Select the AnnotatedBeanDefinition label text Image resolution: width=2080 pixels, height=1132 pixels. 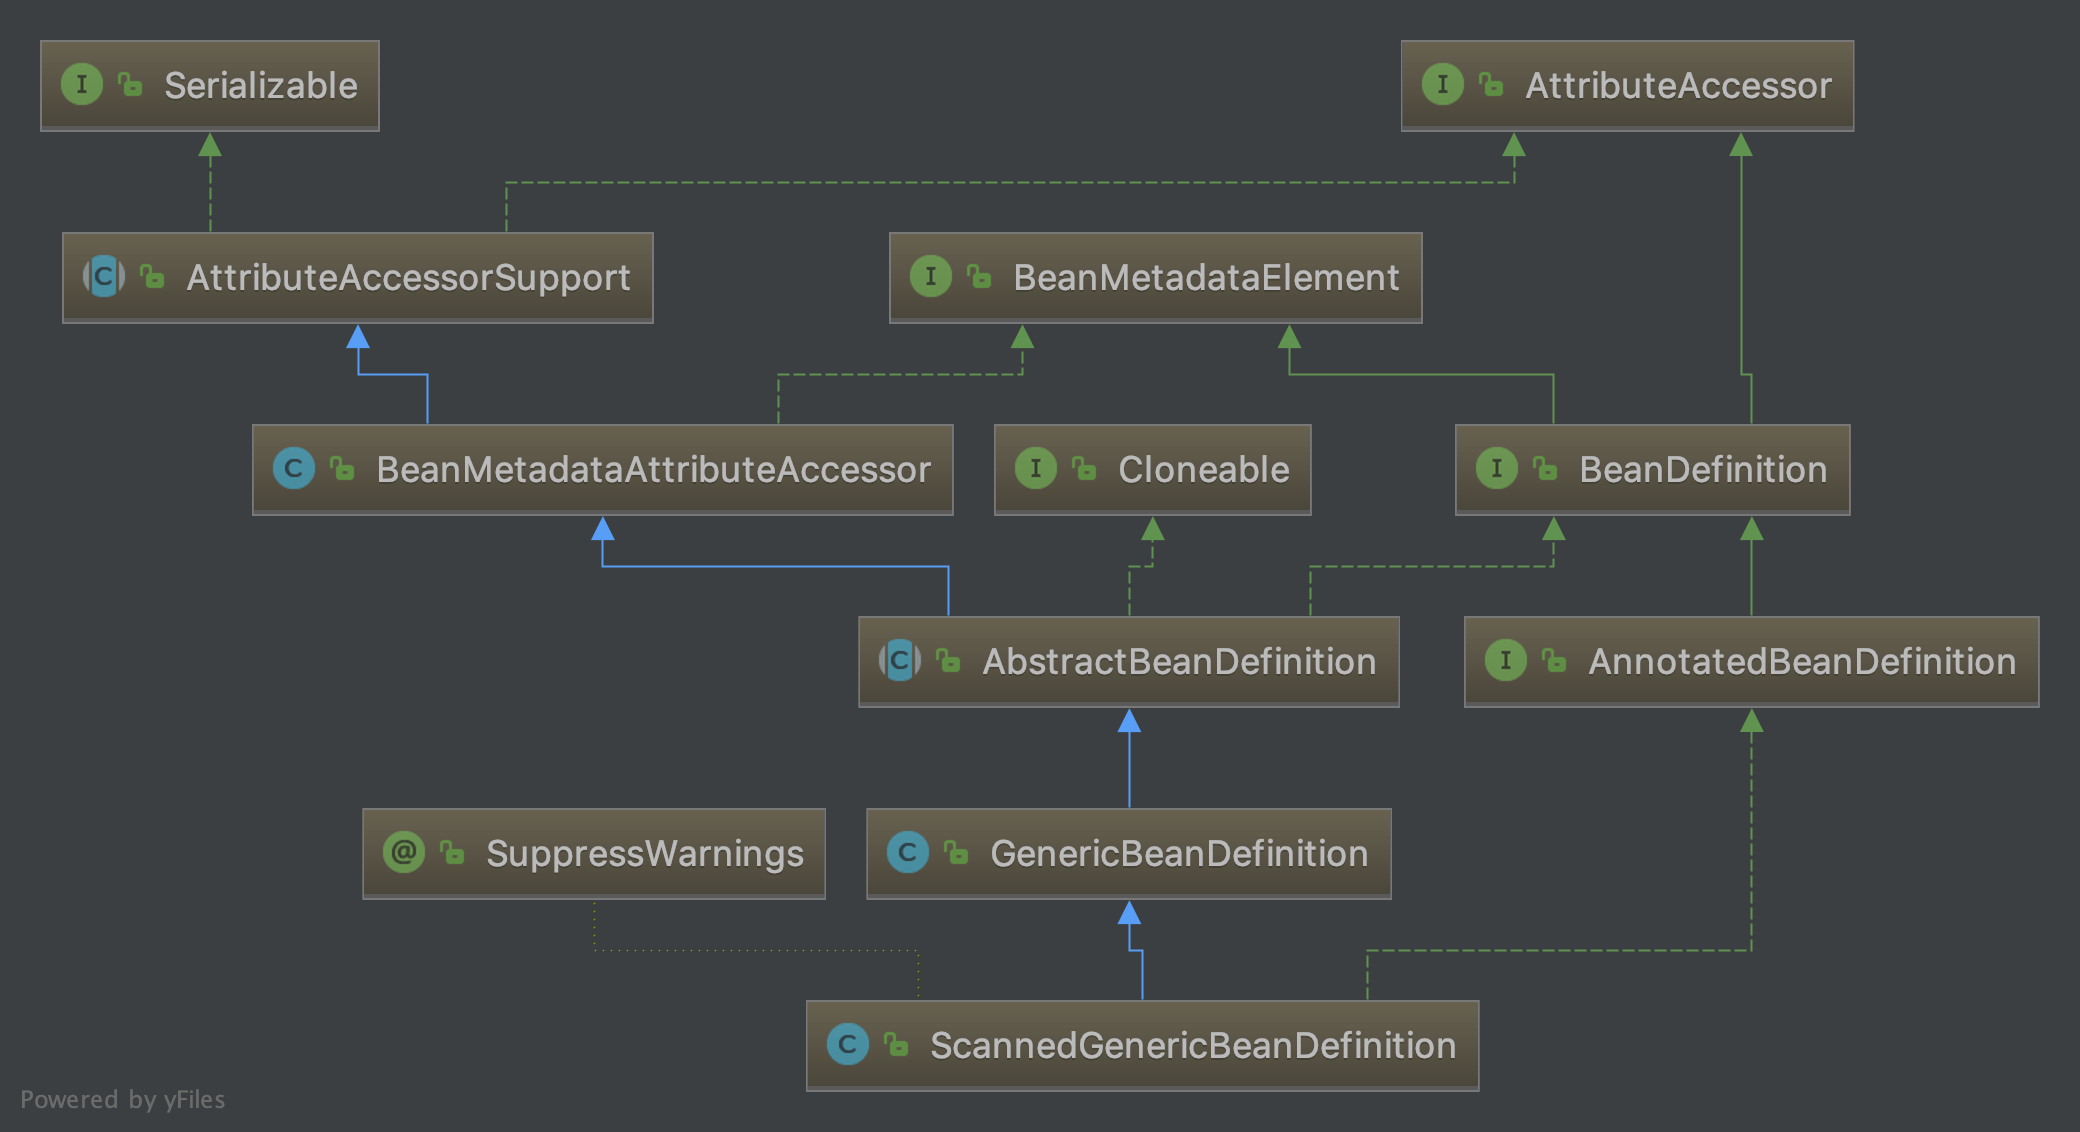(x=1801, y=661)
